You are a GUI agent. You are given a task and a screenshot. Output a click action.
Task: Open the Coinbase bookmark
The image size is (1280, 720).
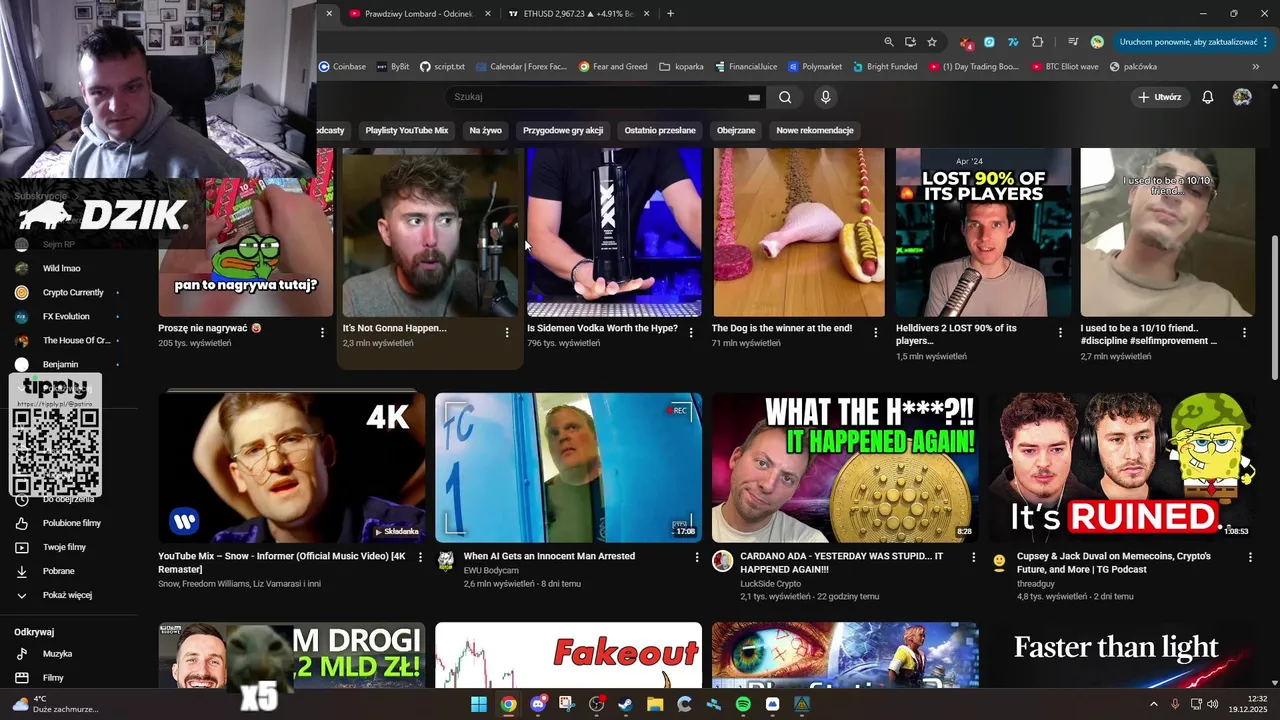tap(342, 67)
